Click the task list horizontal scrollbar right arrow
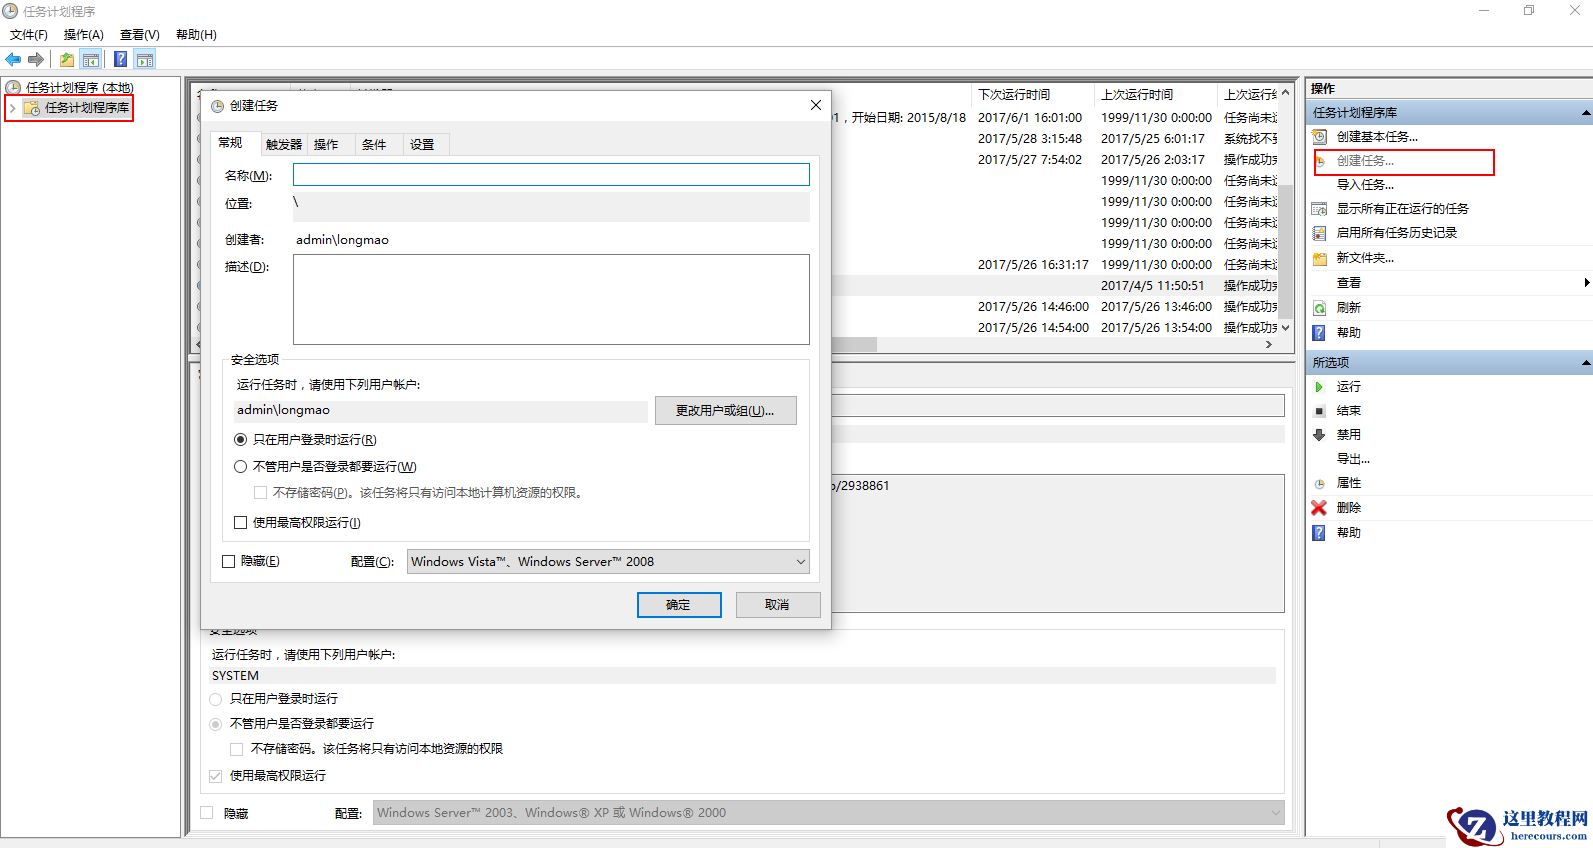 (1269, 344)
